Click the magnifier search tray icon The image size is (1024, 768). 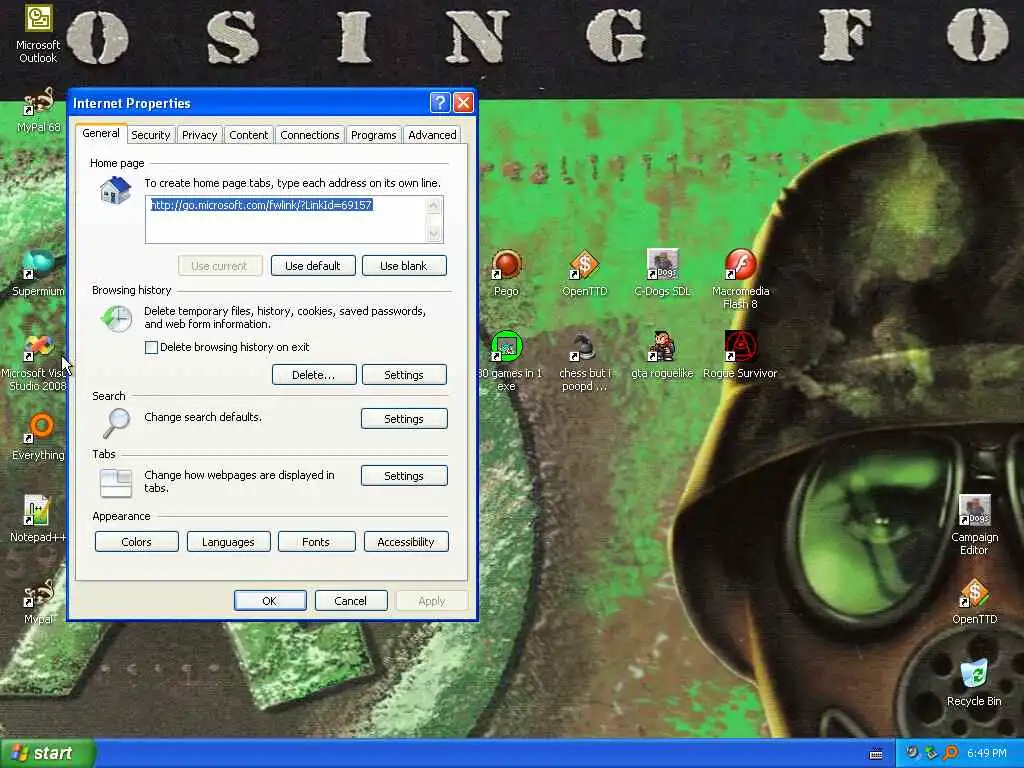(951, 753)
